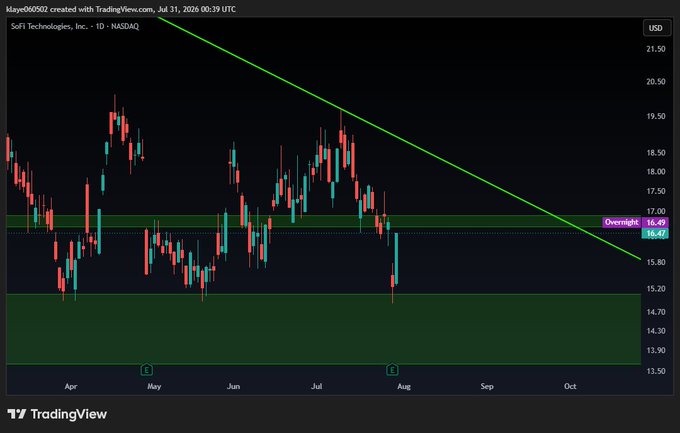Select the large green support zone rectangle
Viewport: 680px width, 433px height.
pos(324,329)
